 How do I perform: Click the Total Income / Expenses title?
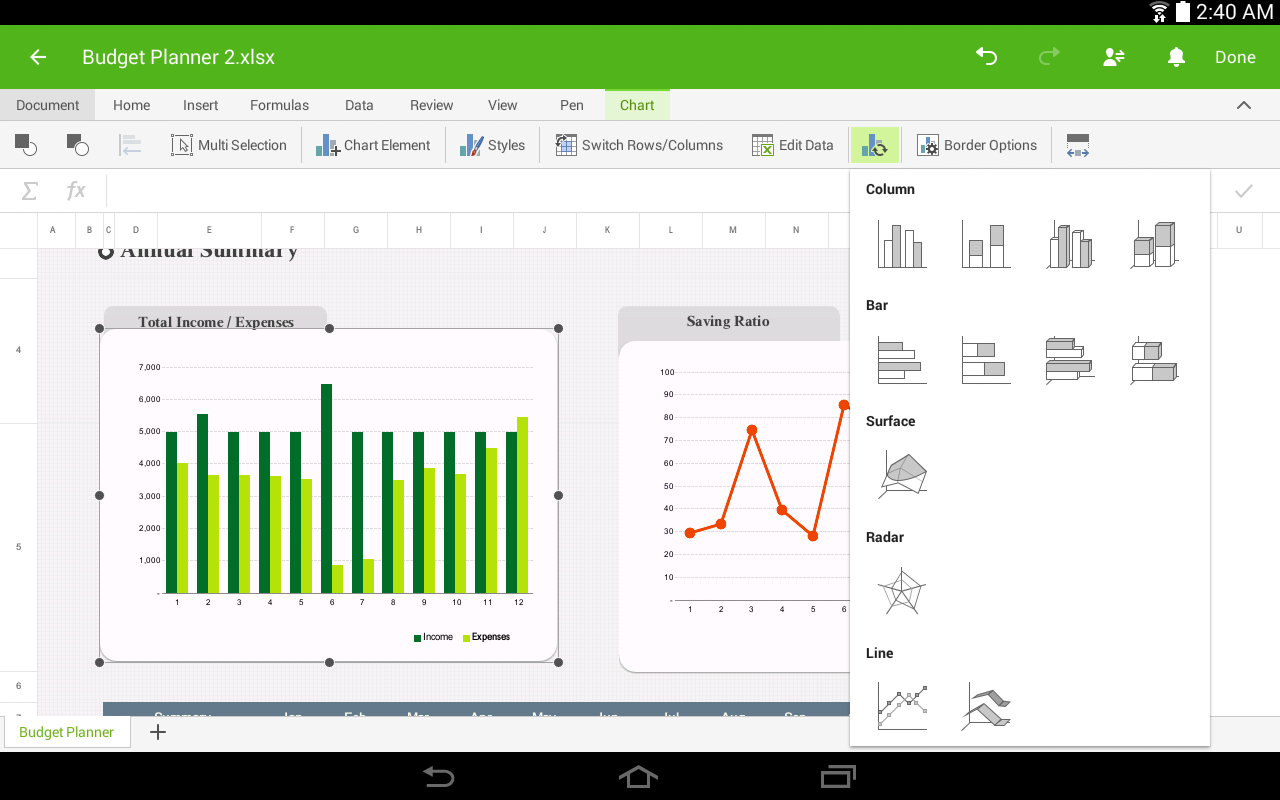coord(216,322)
